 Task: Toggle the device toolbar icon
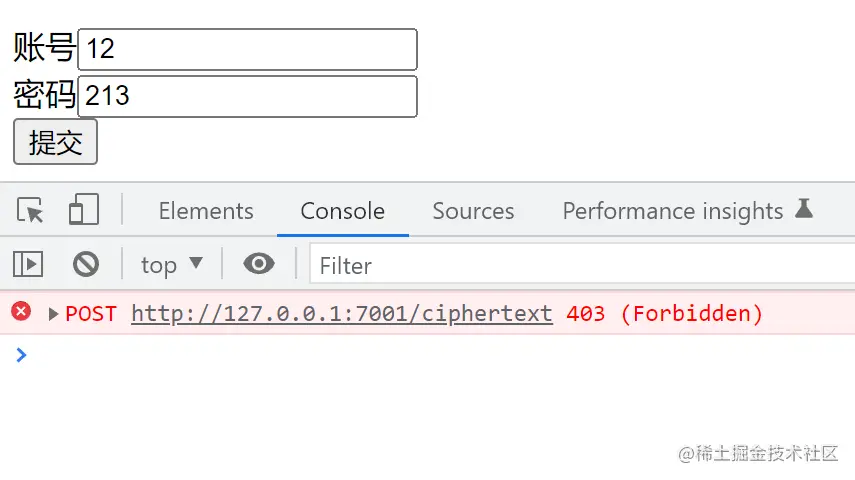pyautogui.click(x=83, y=211)
